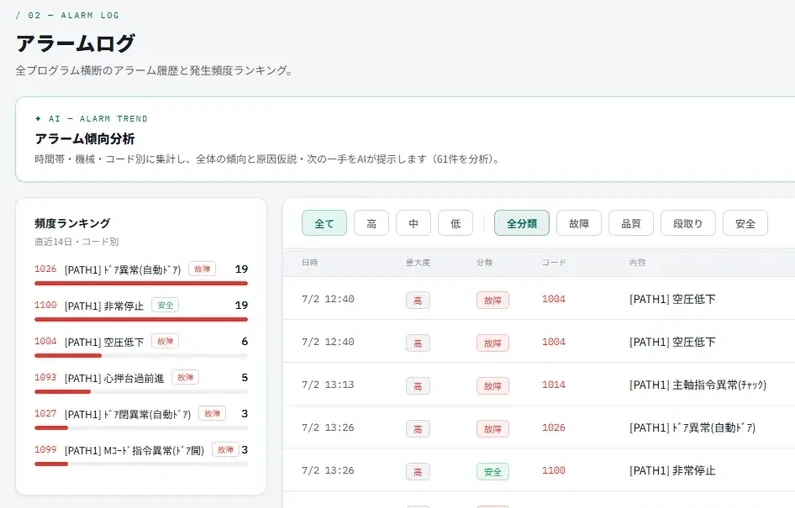Click the アラームログ page title
This screenshot has width=795, height=508.
tap(75, 43)
